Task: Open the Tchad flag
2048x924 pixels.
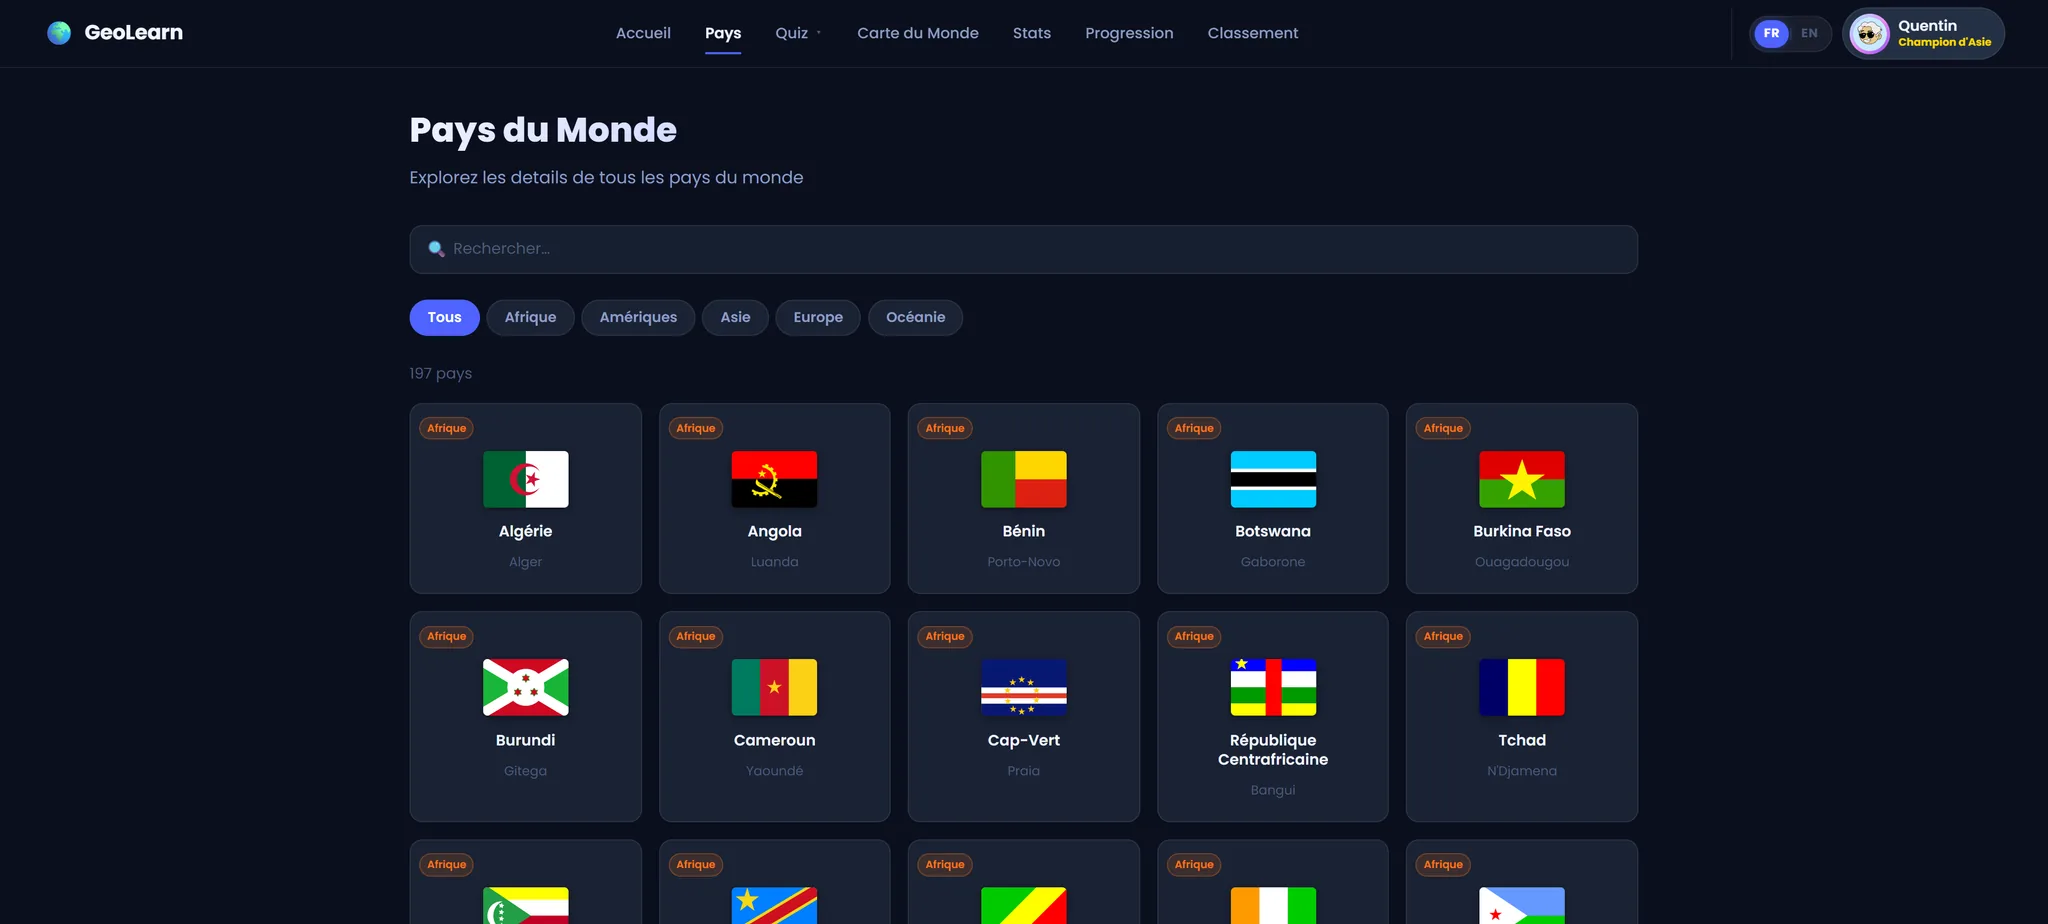Action: (x=1522, y=687)
